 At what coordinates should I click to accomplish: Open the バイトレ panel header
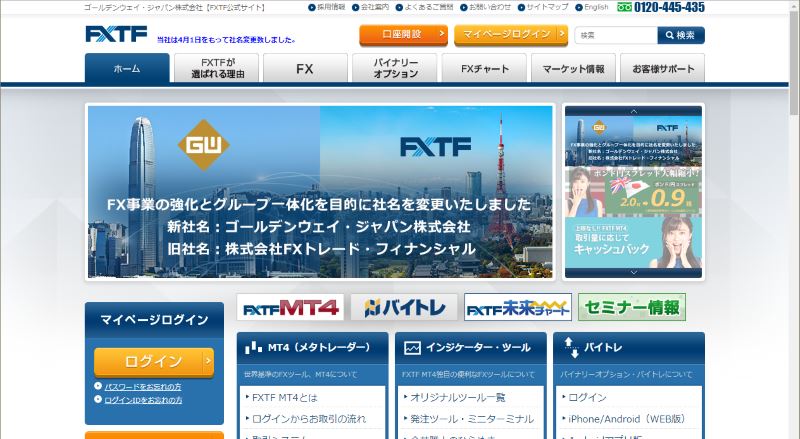tap(629, 348)
